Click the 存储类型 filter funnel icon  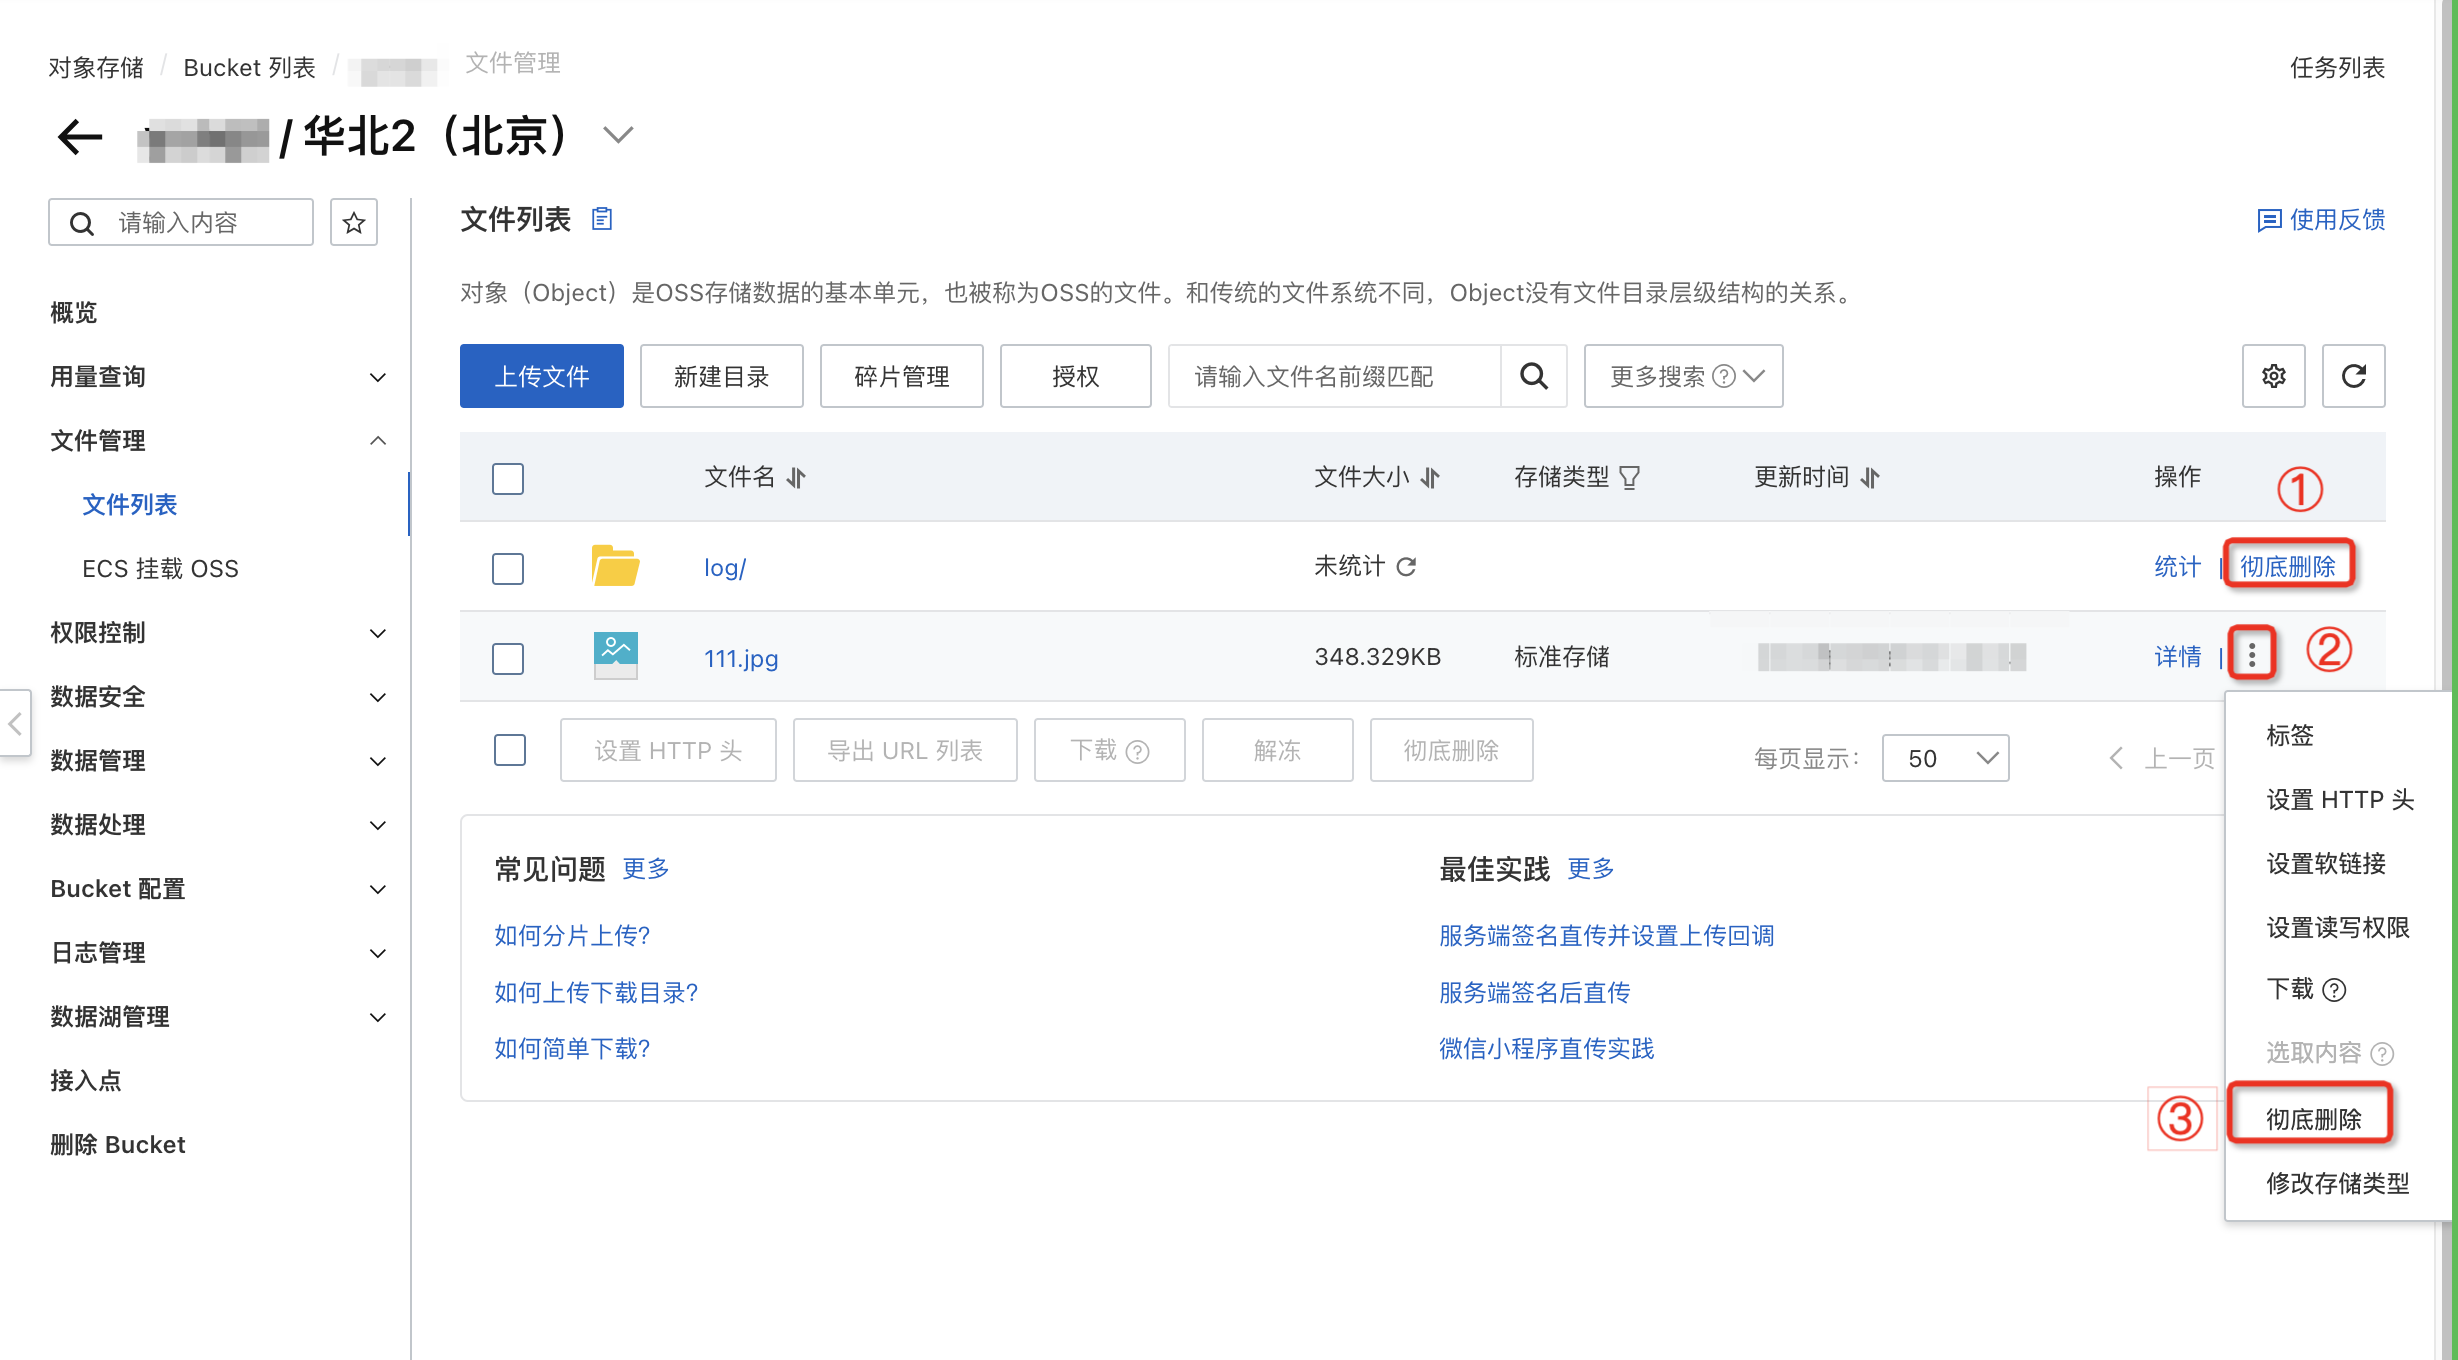pos(1629,478)
